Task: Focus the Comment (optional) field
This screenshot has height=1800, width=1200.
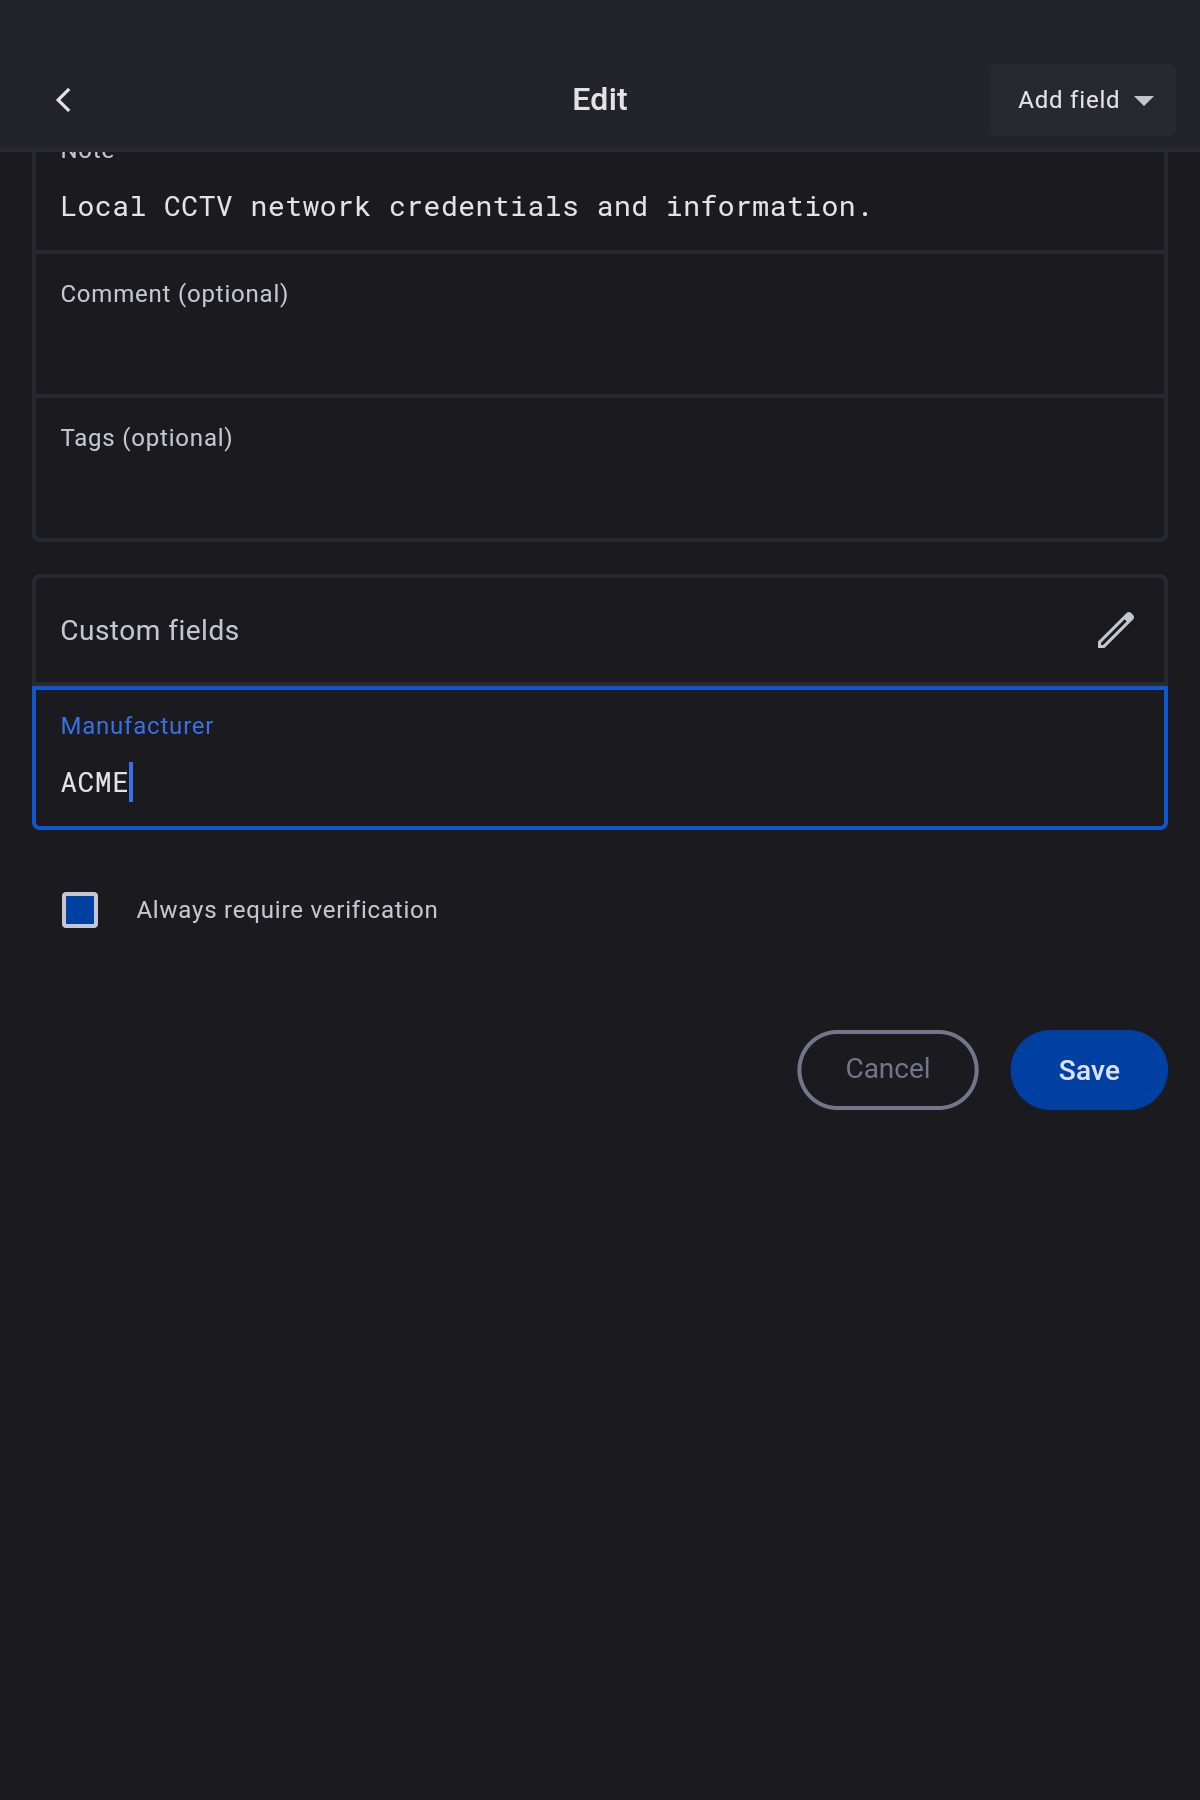Action: click(600, 340)
